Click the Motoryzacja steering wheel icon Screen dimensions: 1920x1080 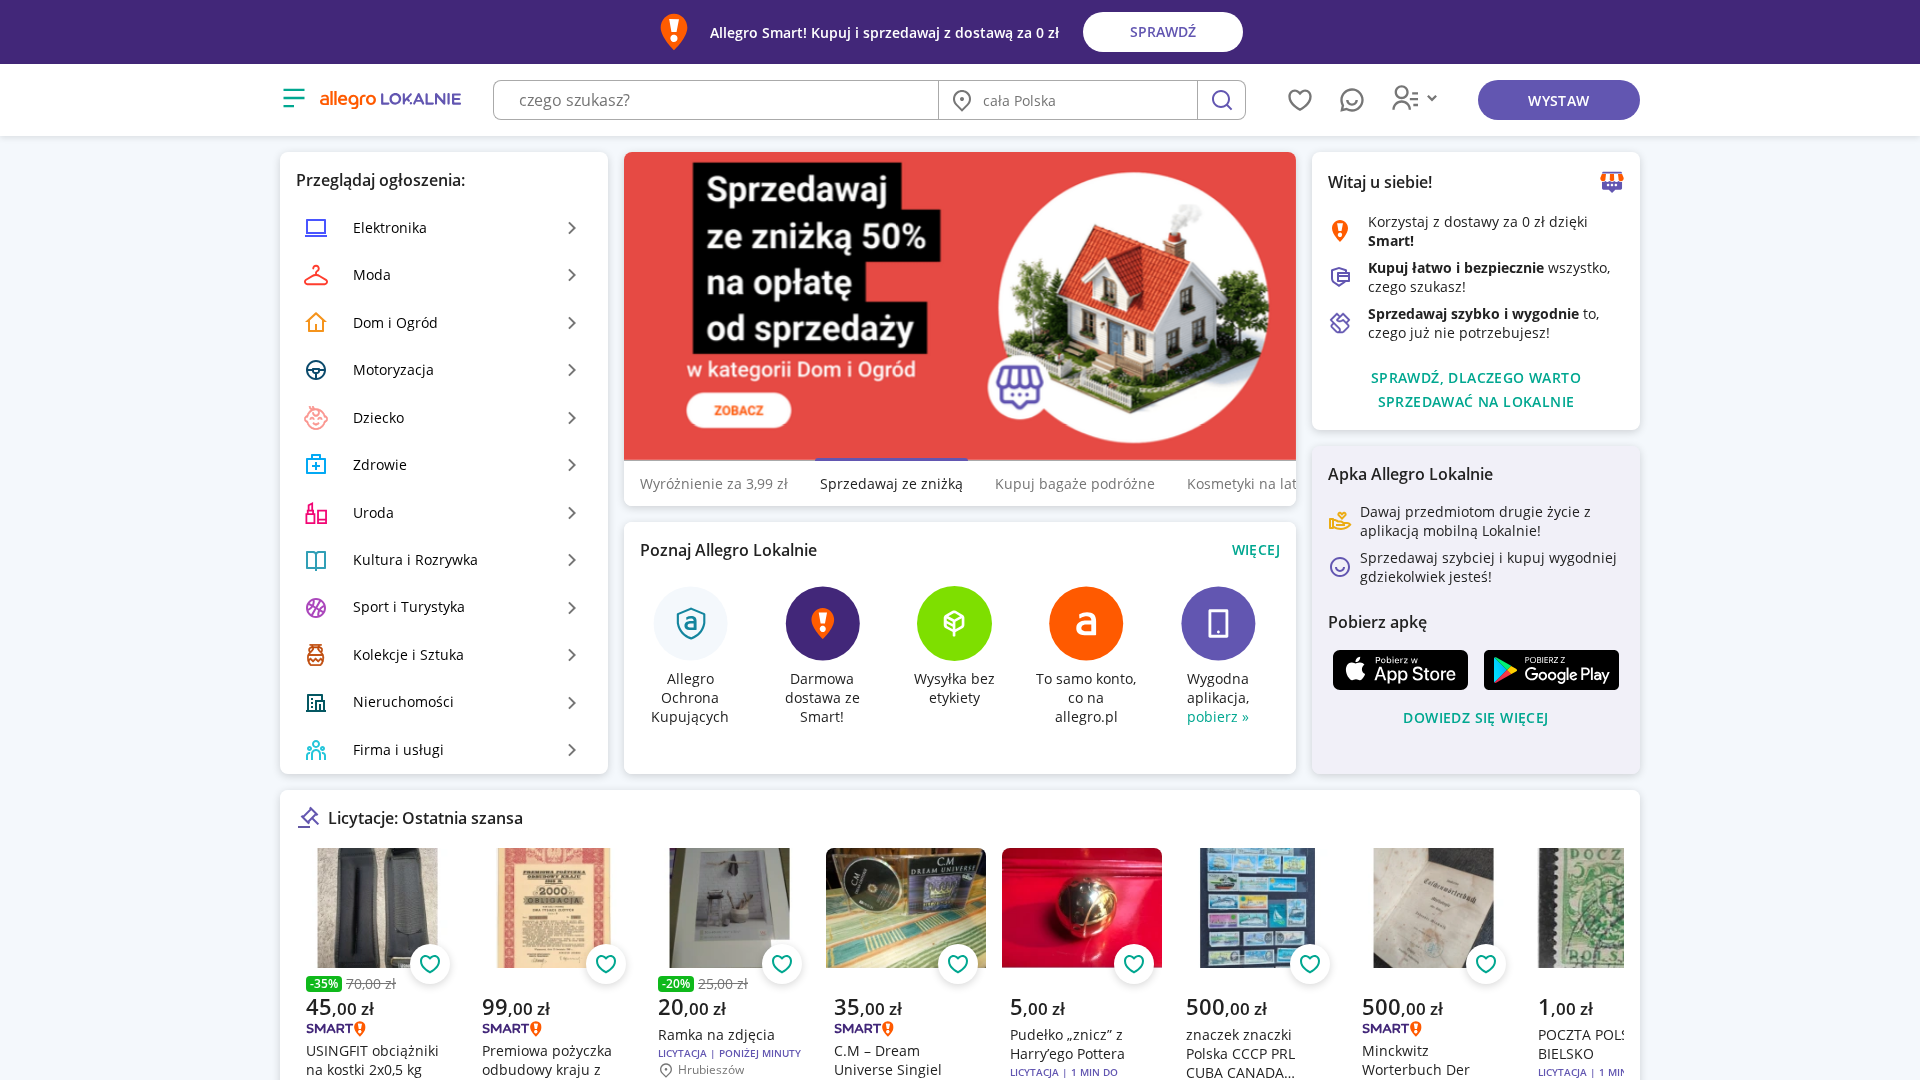[x=316, y=370]
